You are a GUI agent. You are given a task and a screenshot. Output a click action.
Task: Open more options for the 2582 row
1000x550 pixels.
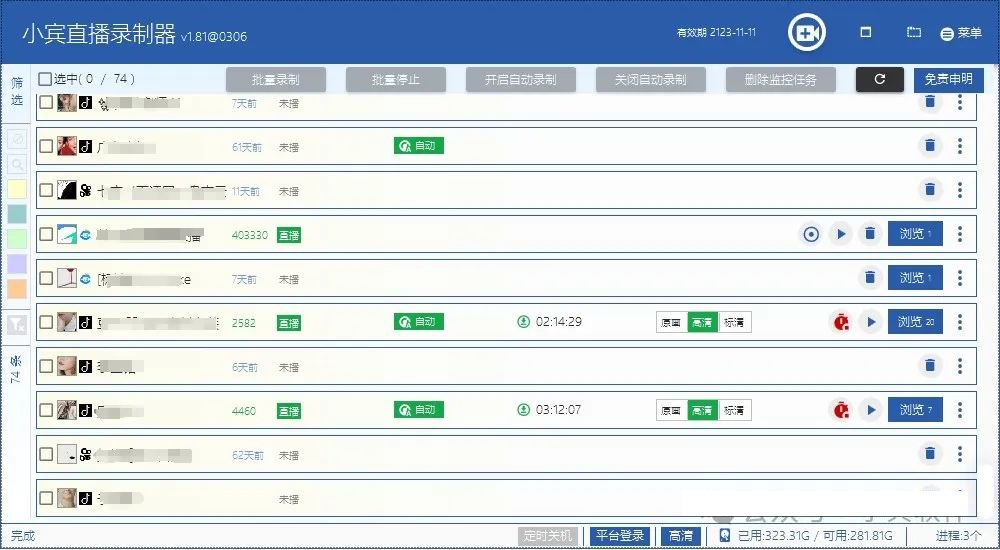pyautogui.click(x=960, y=322)
